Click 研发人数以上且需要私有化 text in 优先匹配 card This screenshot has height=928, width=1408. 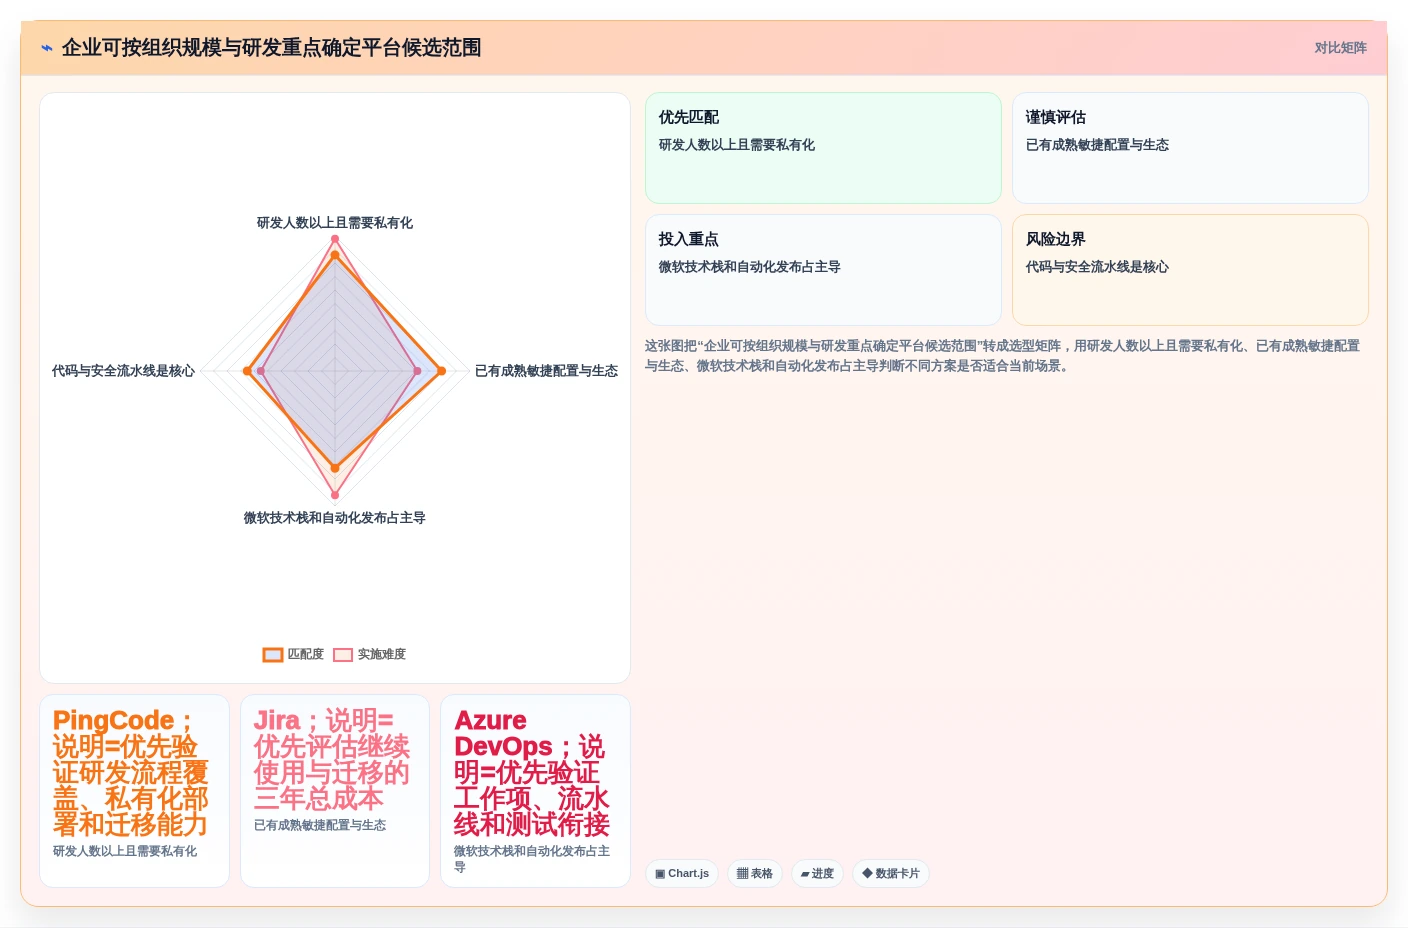(x=737, y=145)
